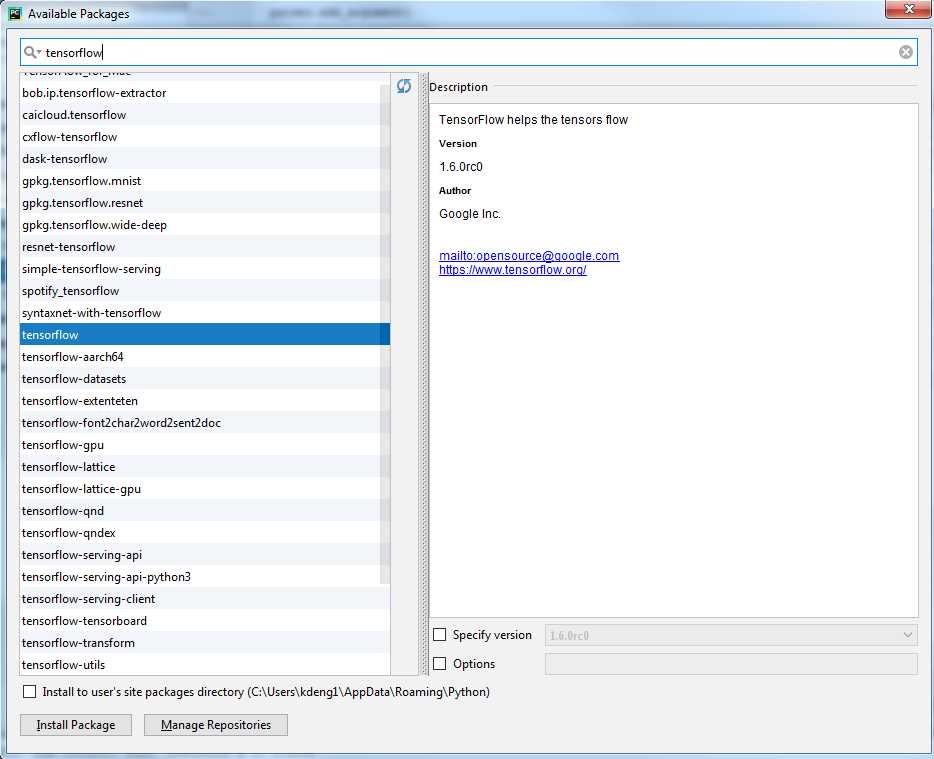Click the tensorflow search input field

468,52
